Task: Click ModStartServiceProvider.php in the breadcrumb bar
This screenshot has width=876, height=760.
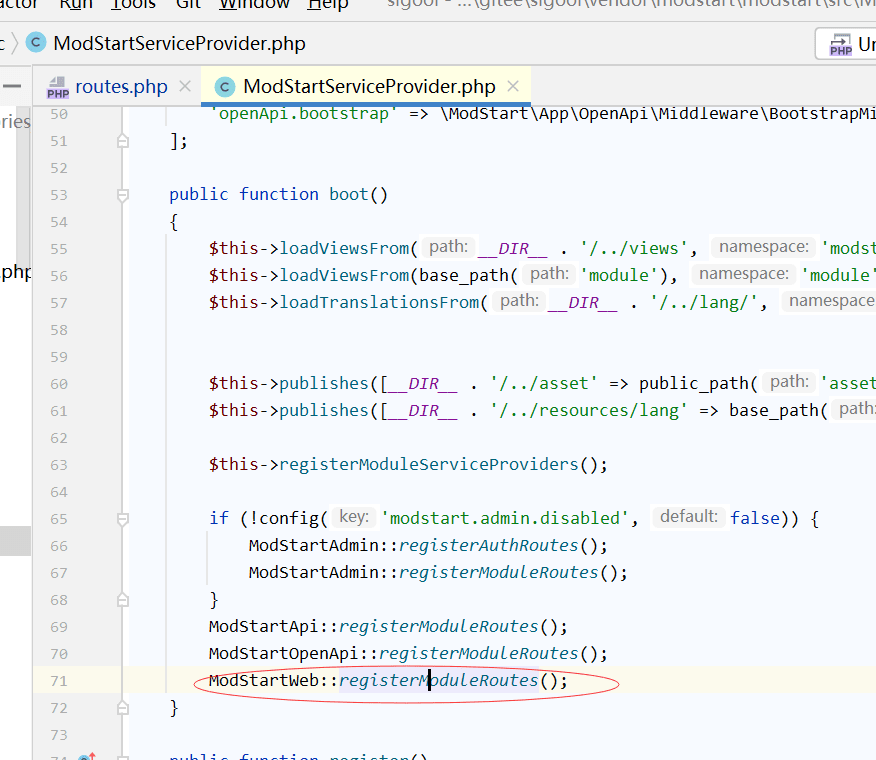Action: [x=179, y=44]
